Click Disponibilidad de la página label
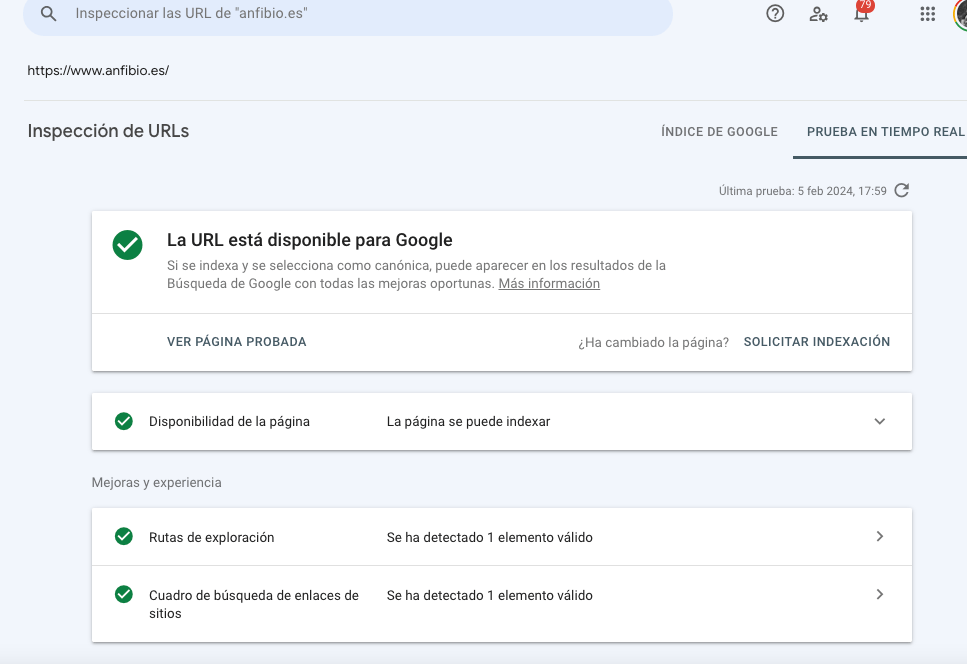 [x=229, y=422]
